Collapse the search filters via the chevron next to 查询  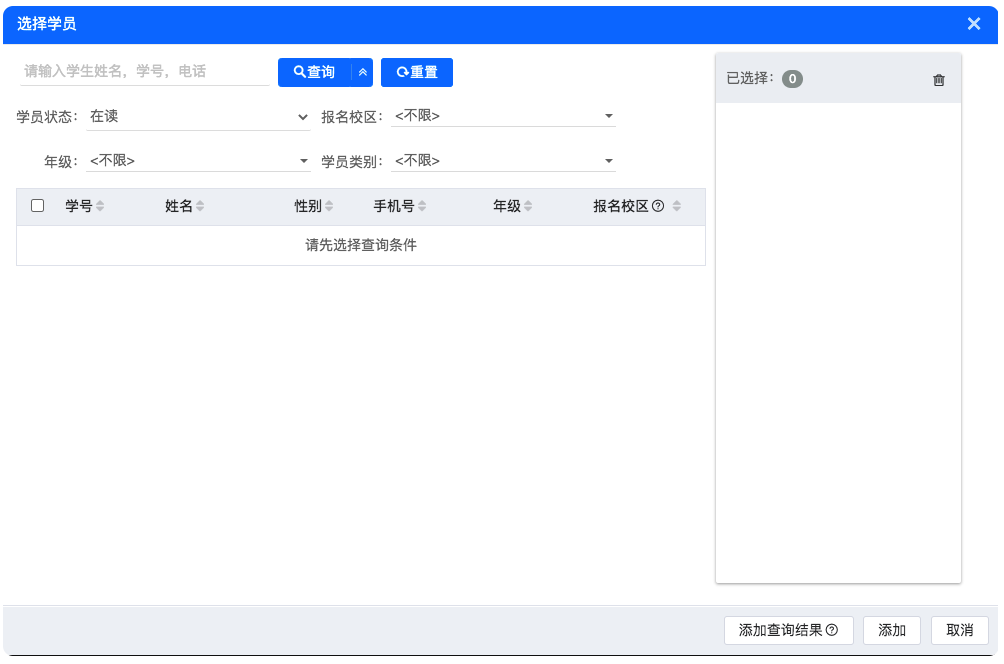(x=361, y=72)
